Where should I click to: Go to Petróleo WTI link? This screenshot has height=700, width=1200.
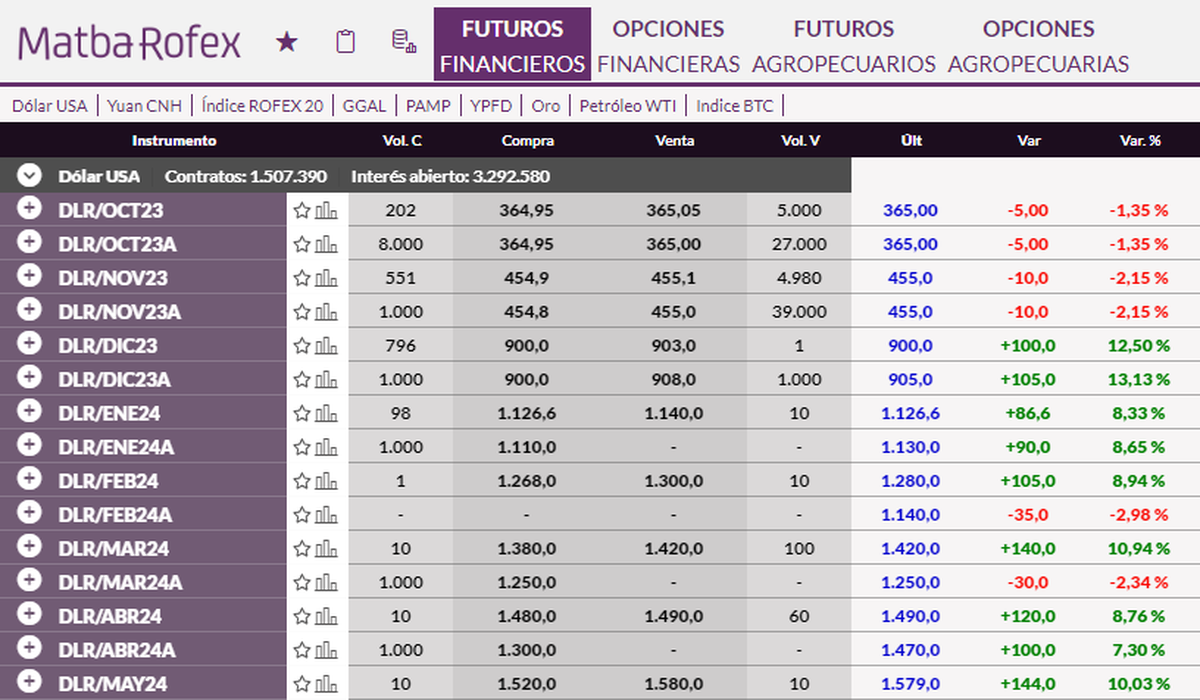(x=628, y=105)
